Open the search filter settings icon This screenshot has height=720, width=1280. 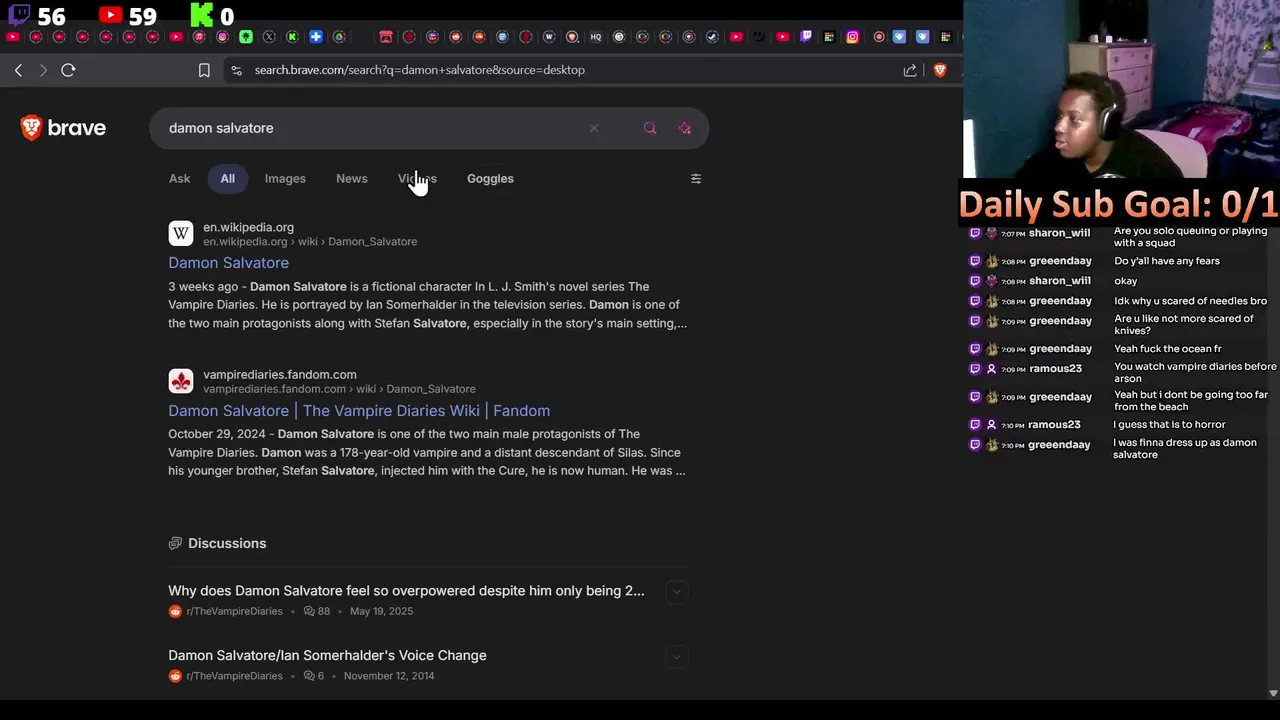pos(696,178)
